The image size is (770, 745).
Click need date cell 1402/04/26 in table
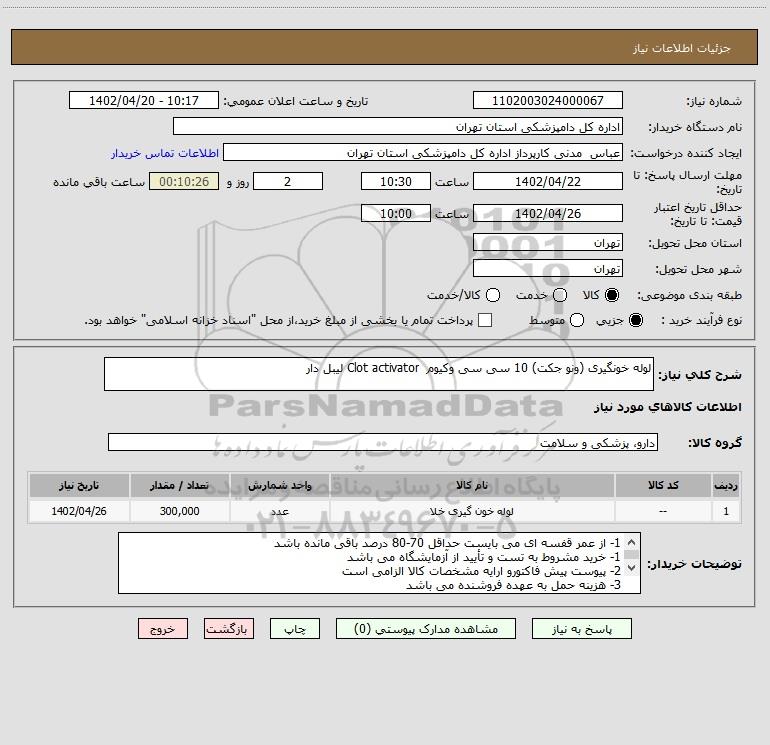pyautogui.click(x=79, y=511)
